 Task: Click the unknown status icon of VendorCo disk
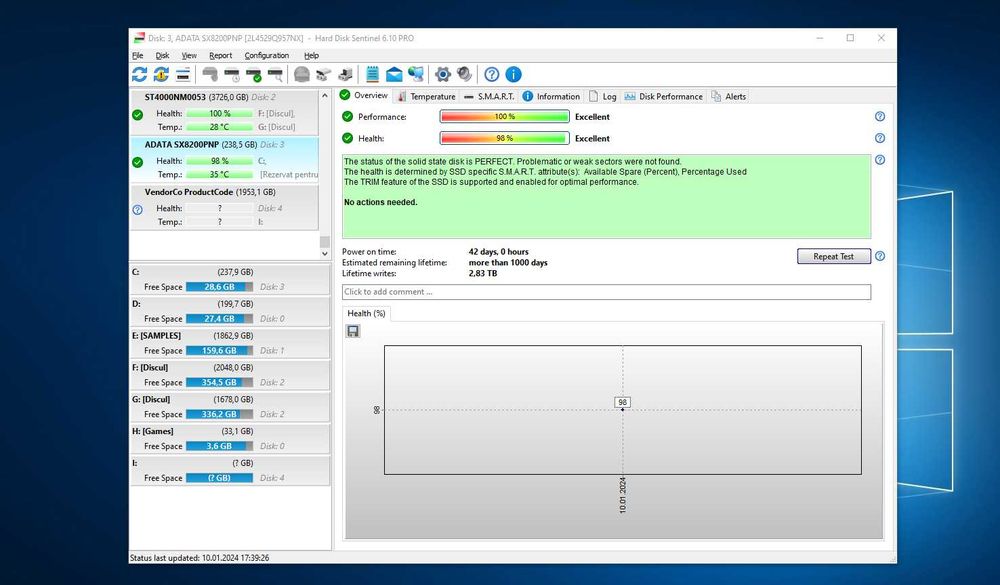137,209
